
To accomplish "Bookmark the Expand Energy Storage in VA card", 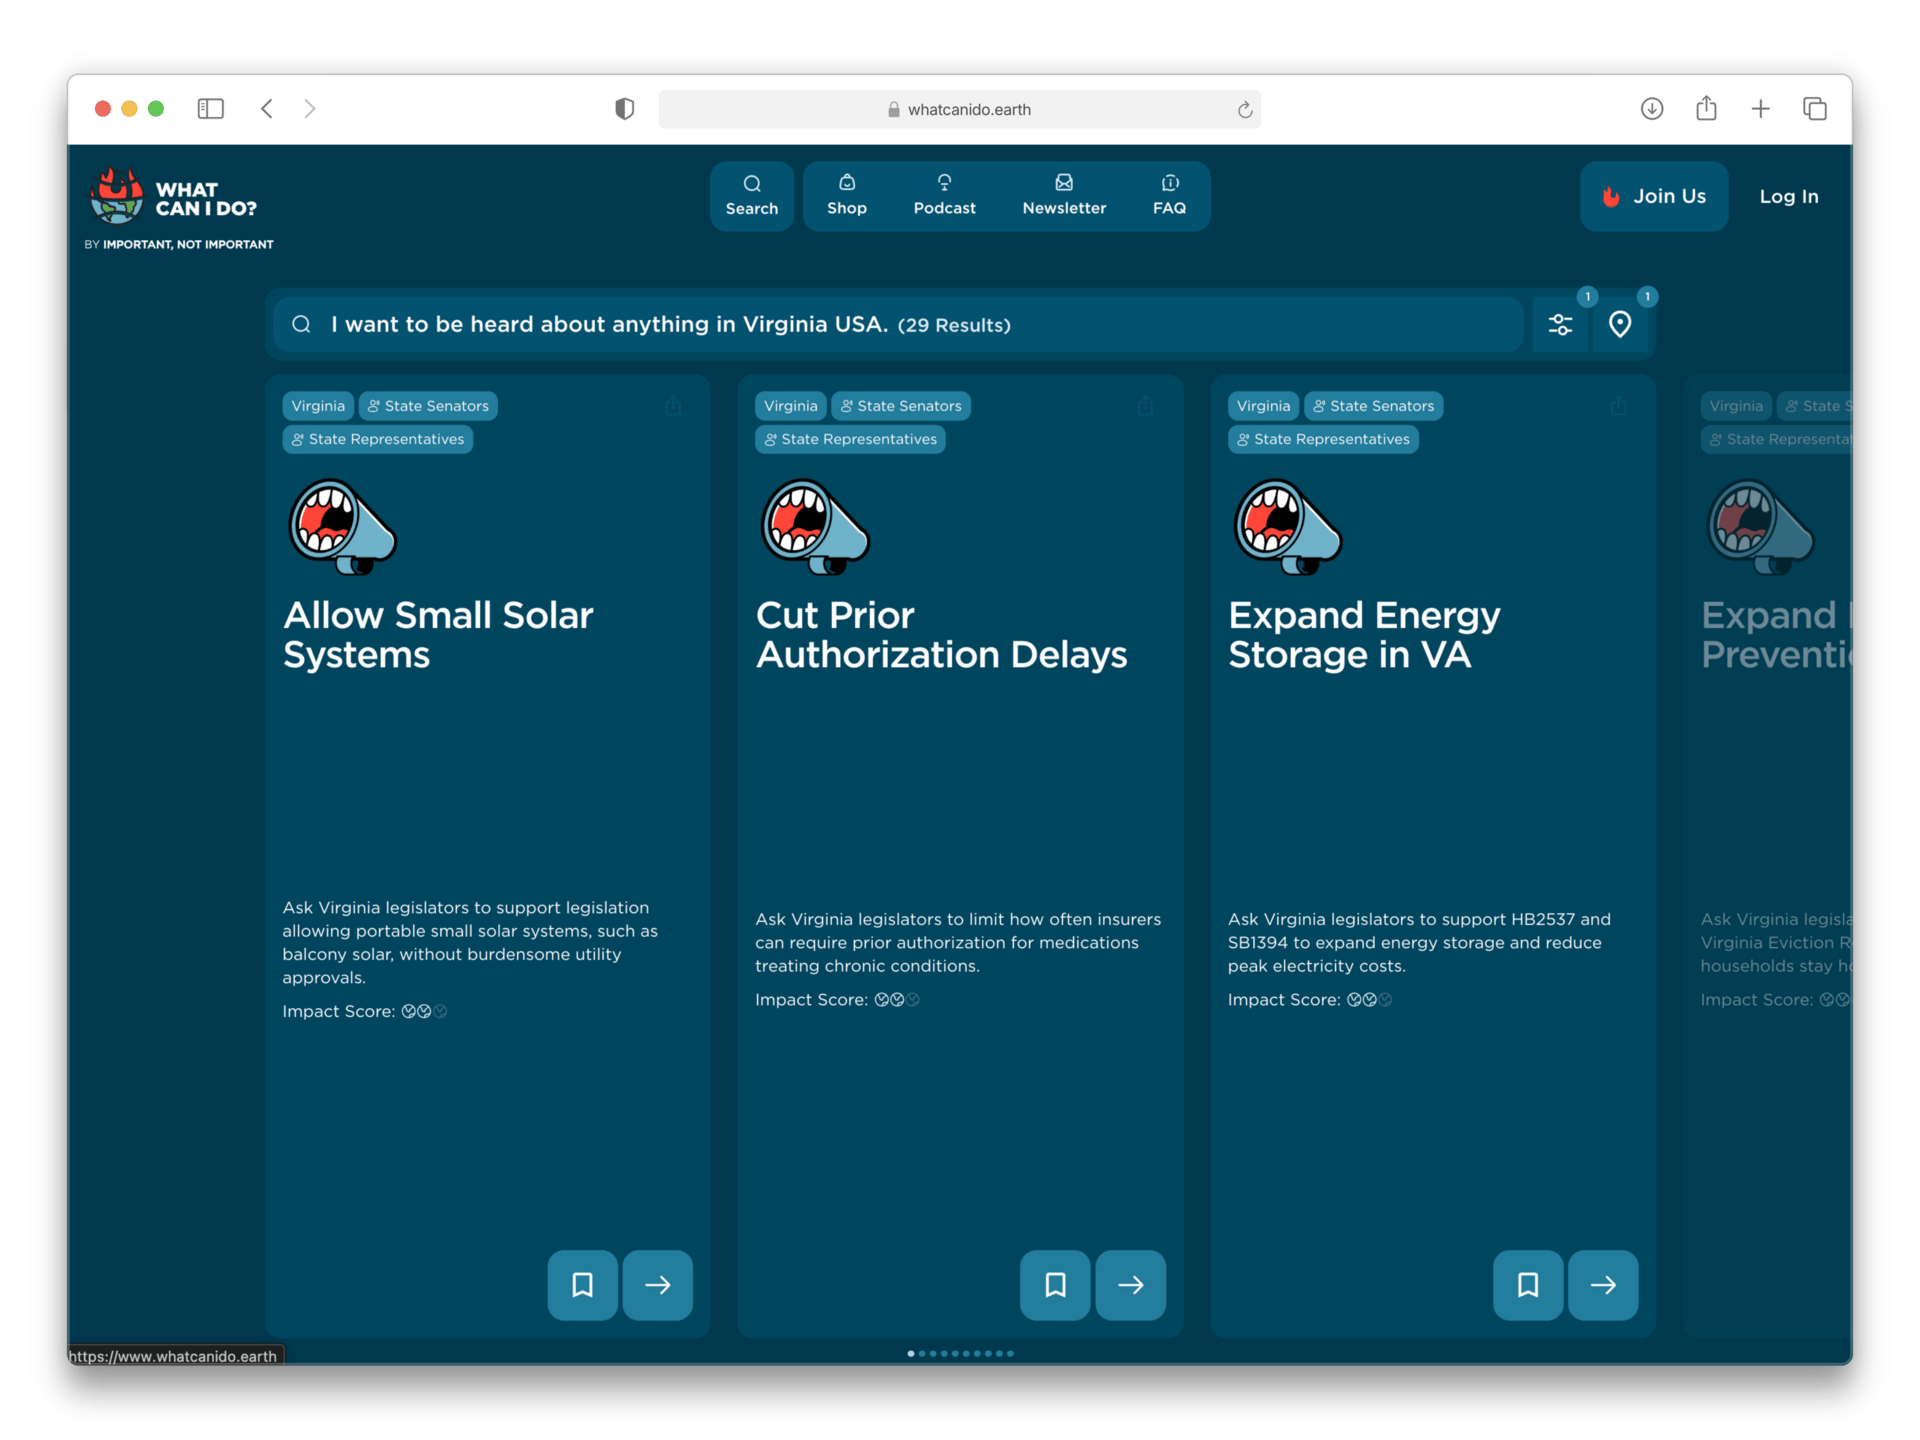I will pyautogui.click(x=1527, y=1285).
